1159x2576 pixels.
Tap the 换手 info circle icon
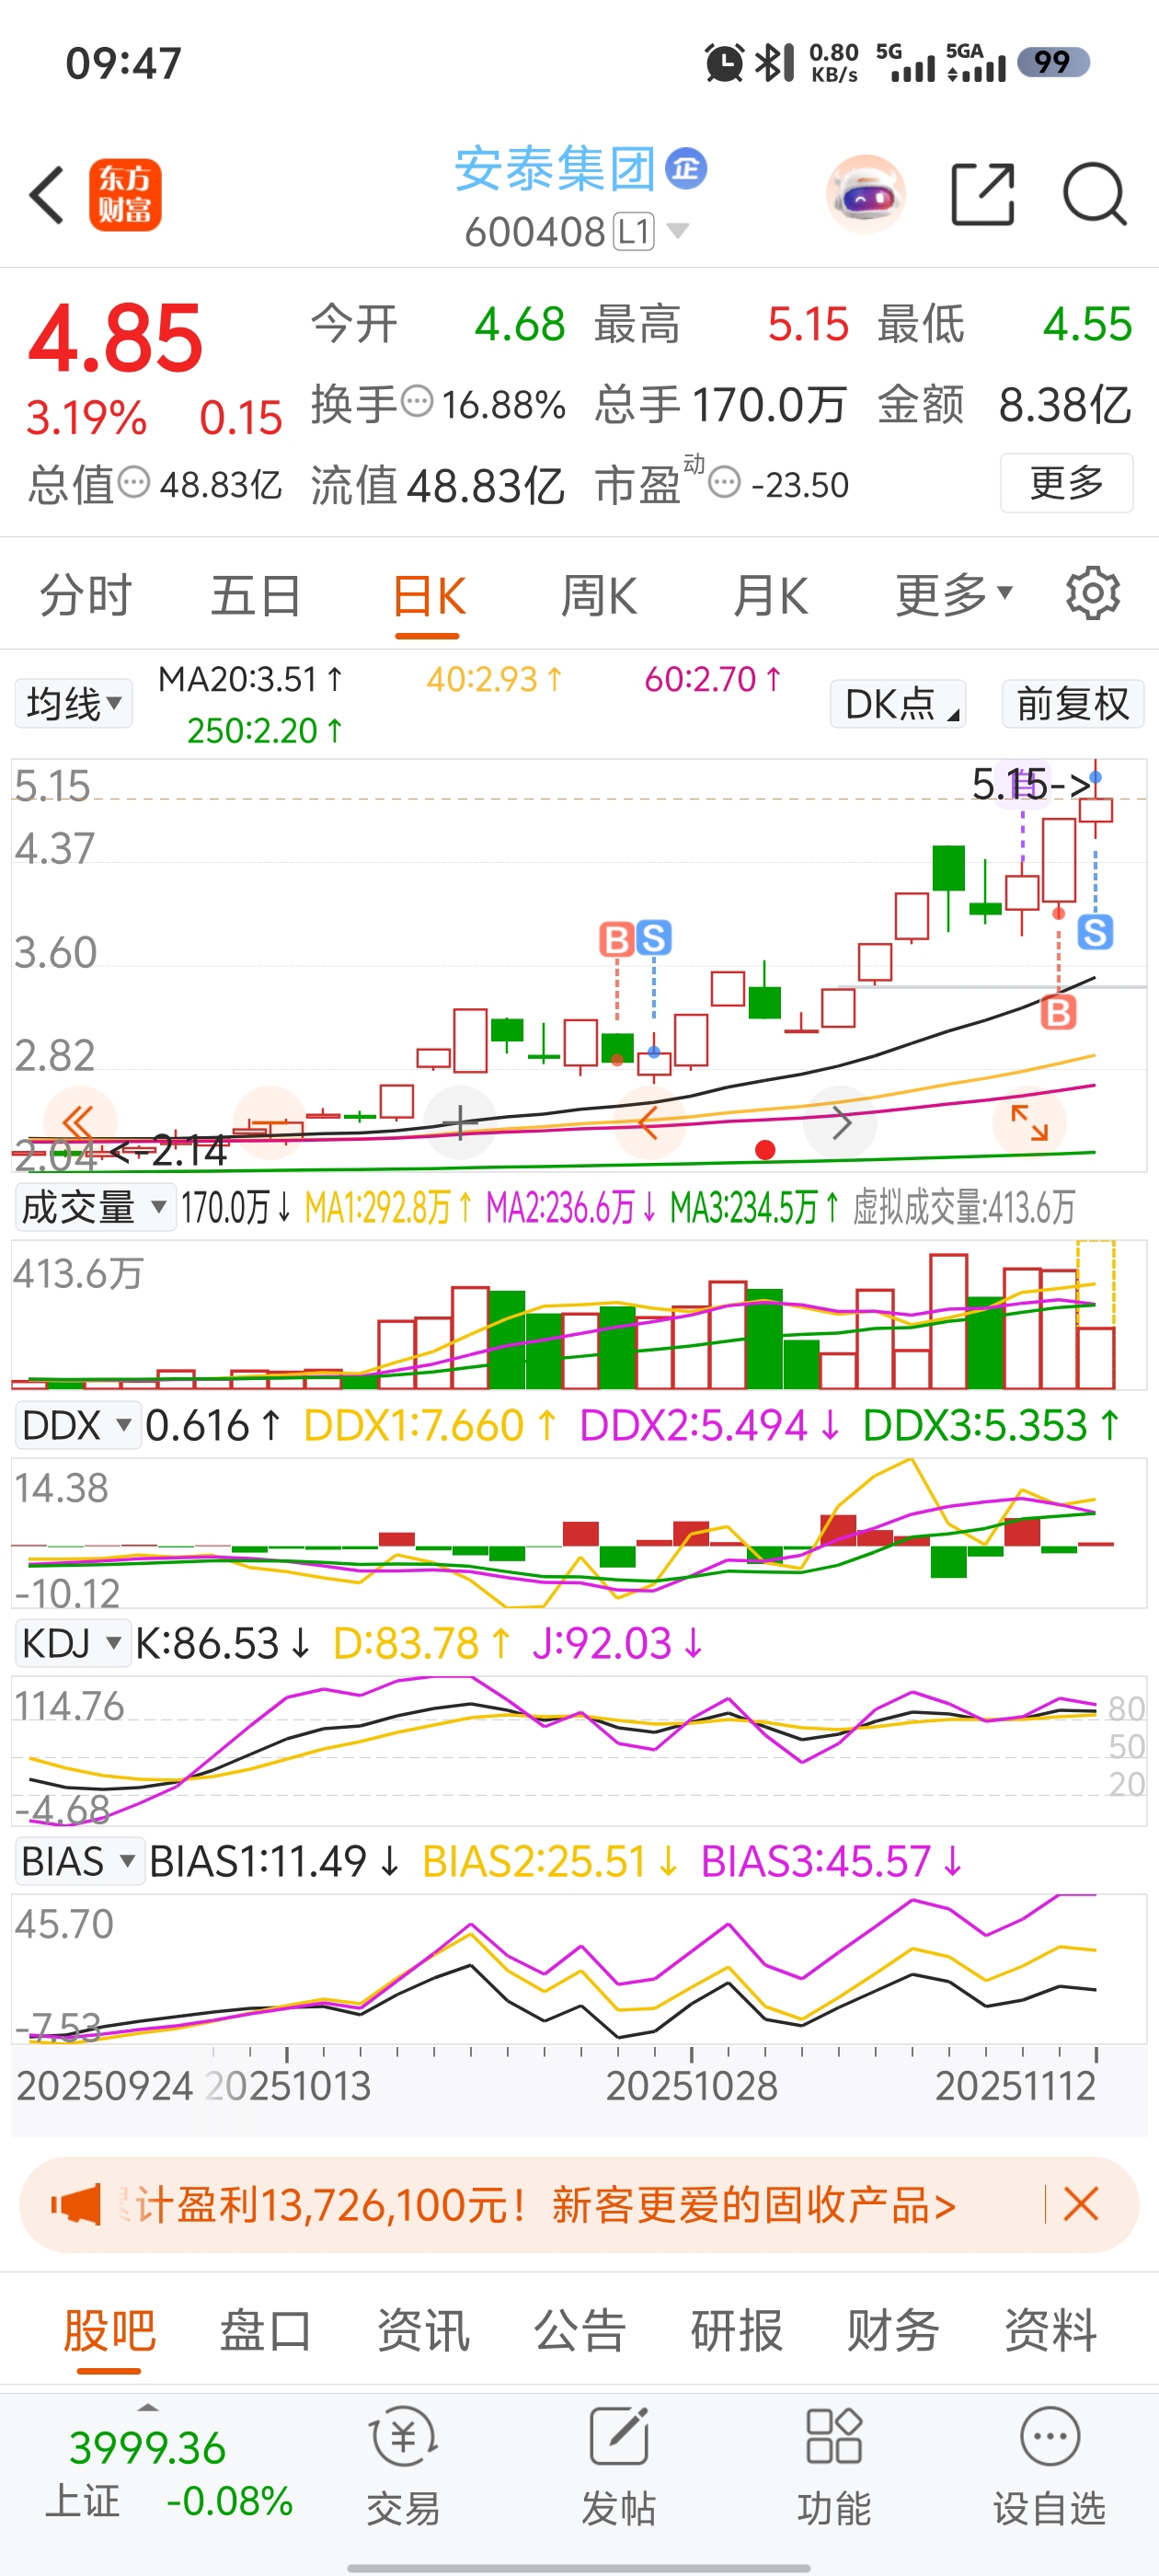(417, 402)
